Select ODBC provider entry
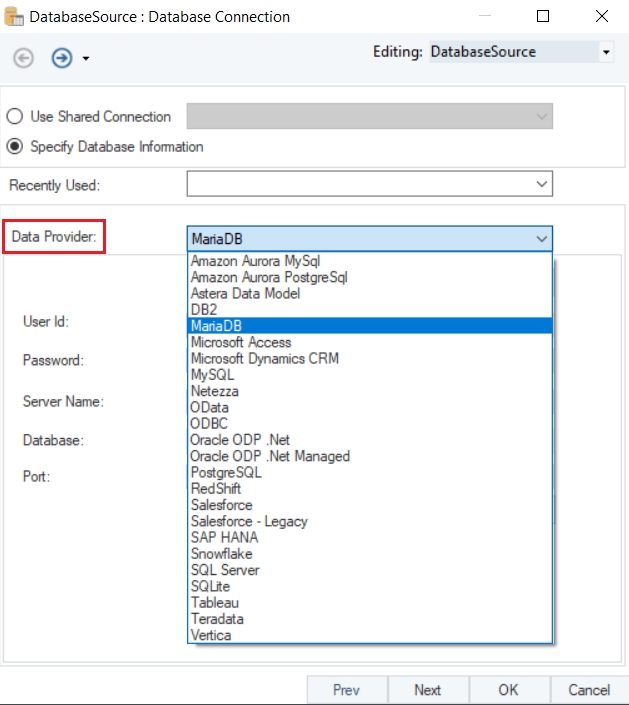 point(370,423)
